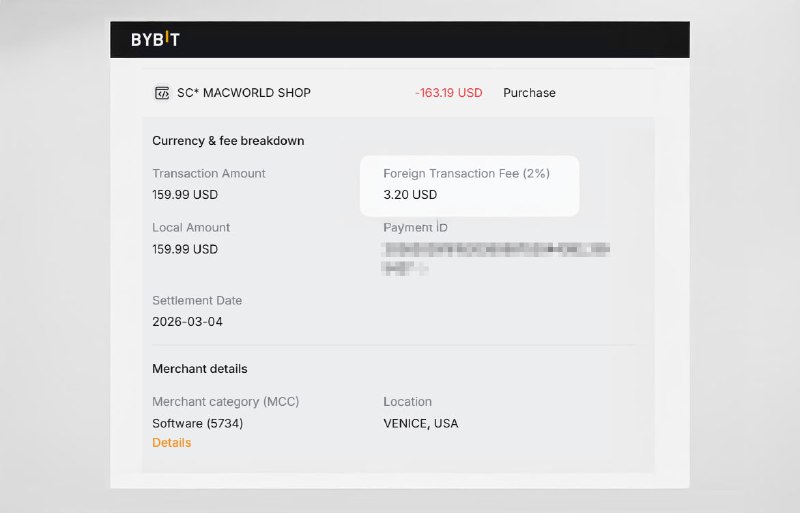
Task: Click the Foreign Transaction Fee (2%) label
Action: (466, 174)
